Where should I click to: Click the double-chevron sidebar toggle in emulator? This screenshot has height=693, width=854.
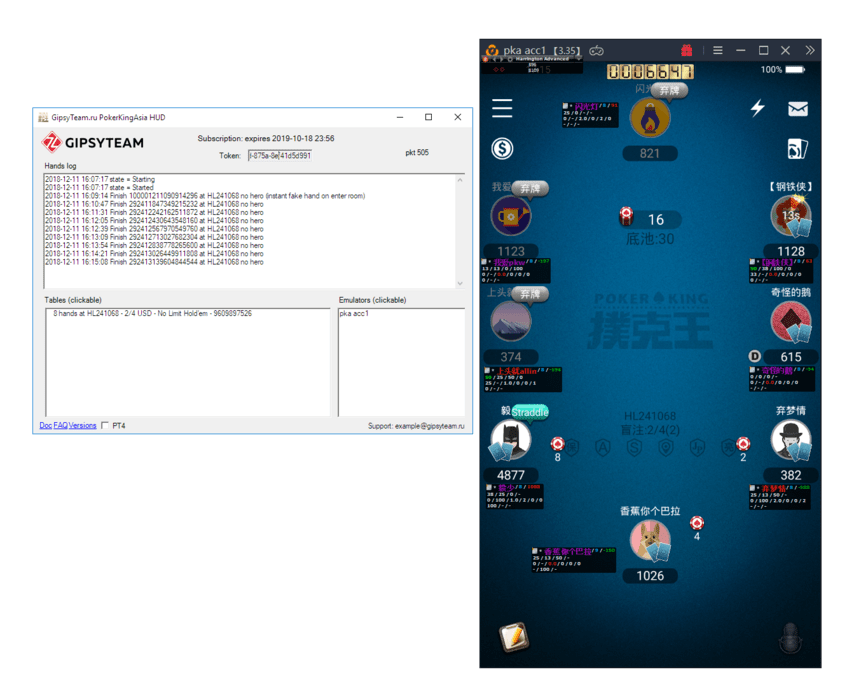click(810, 50)
